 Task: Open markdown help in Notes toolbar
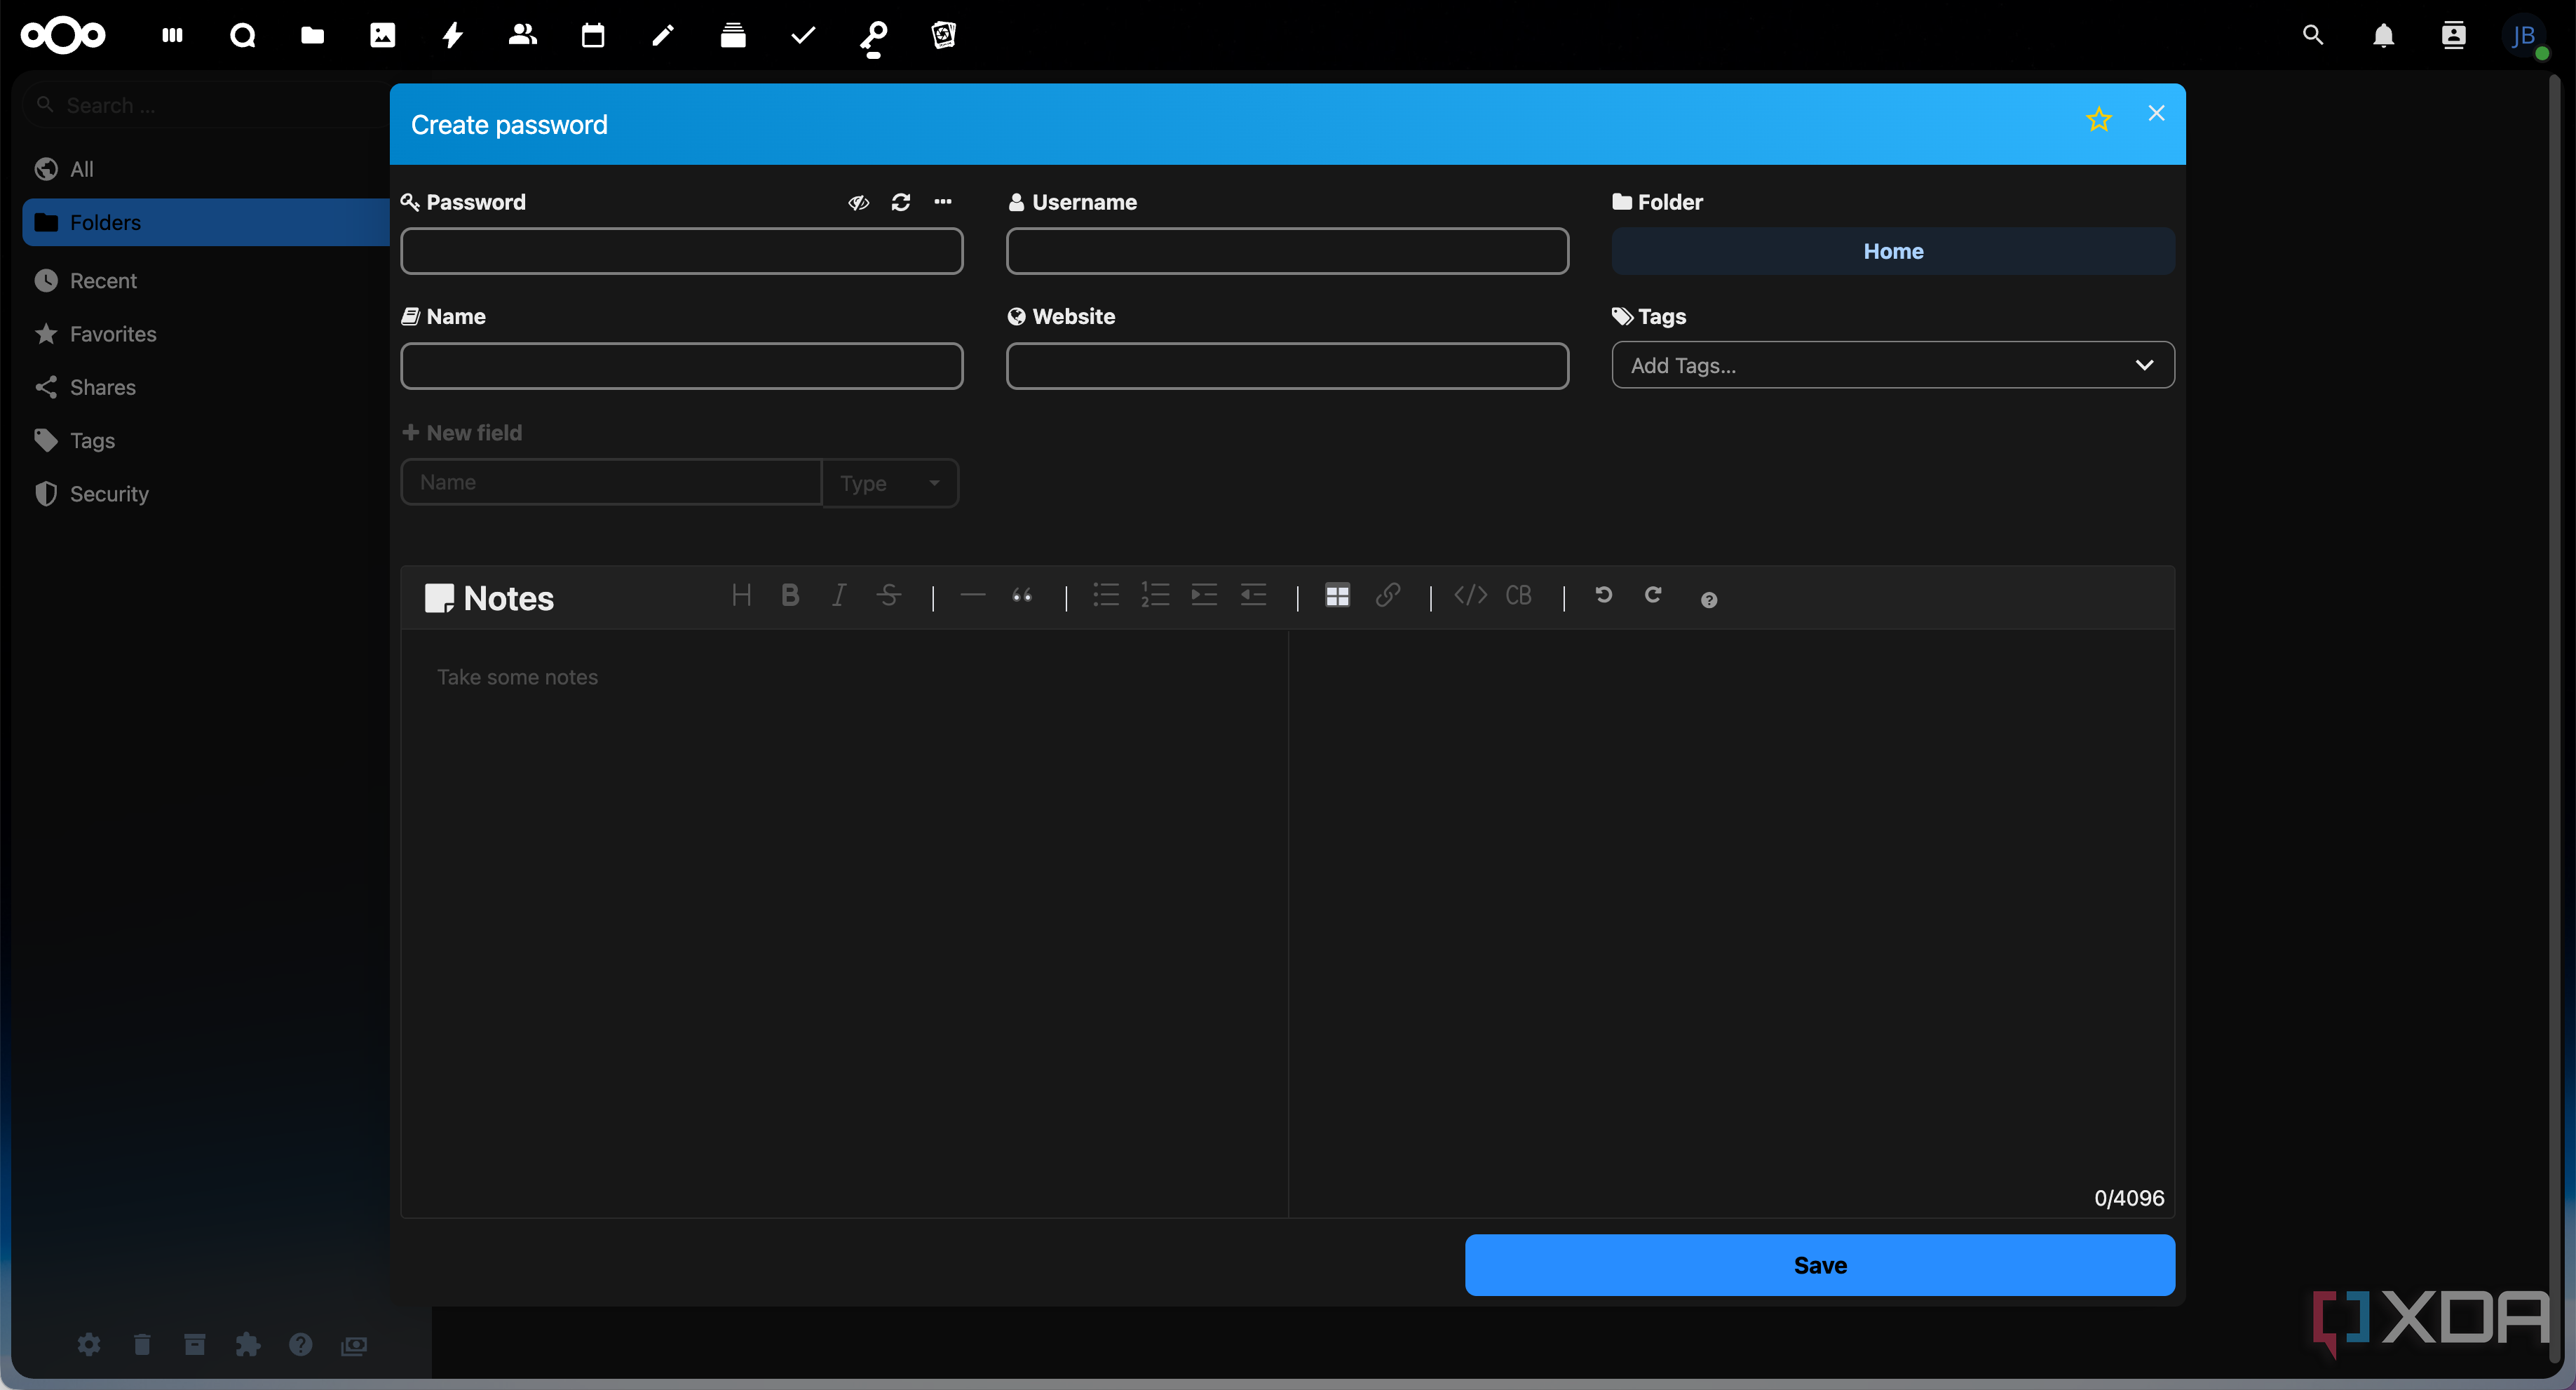point(1708,600)
